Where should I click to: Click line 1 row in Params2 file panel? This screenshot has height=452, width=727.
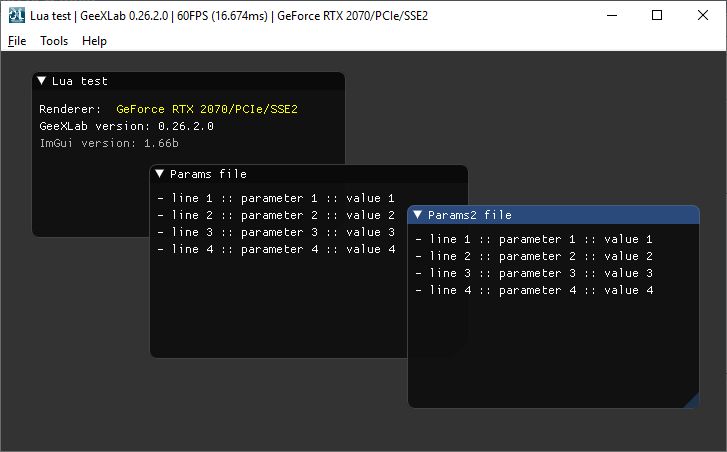[x=534, y=239]
